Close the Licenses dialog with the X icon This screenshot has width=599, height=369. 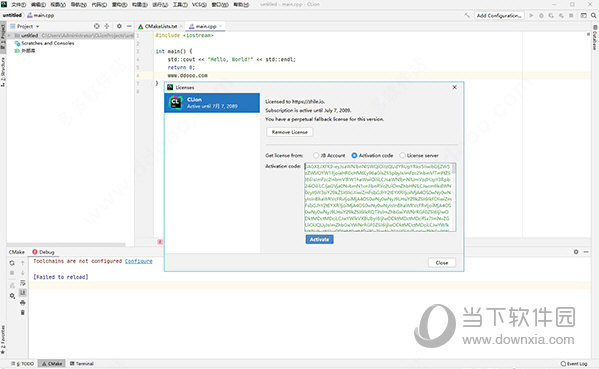coord(455,87)
